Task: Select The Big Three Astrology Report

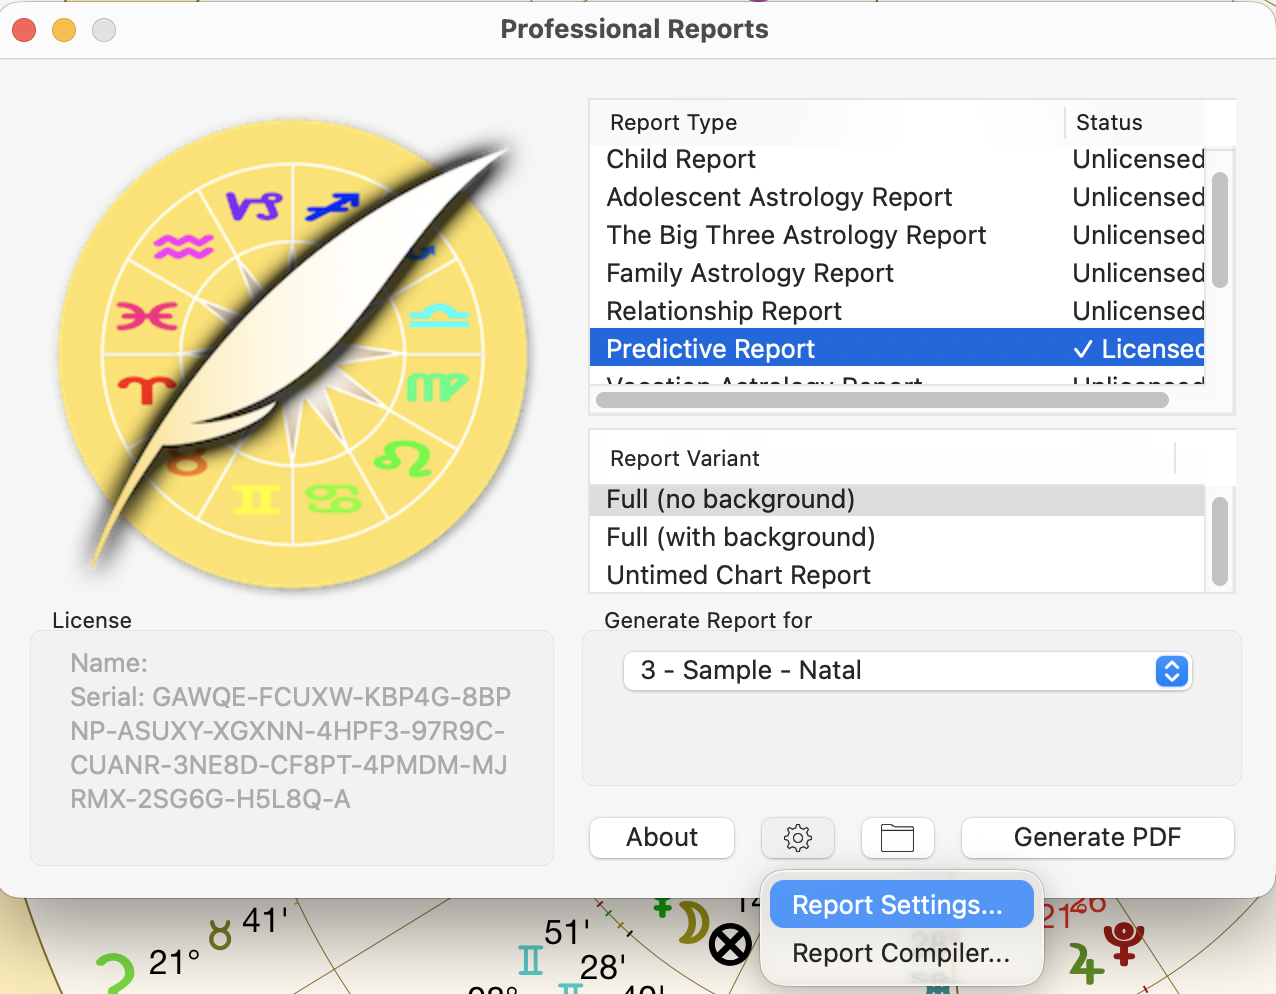Action: pos(897,235)
